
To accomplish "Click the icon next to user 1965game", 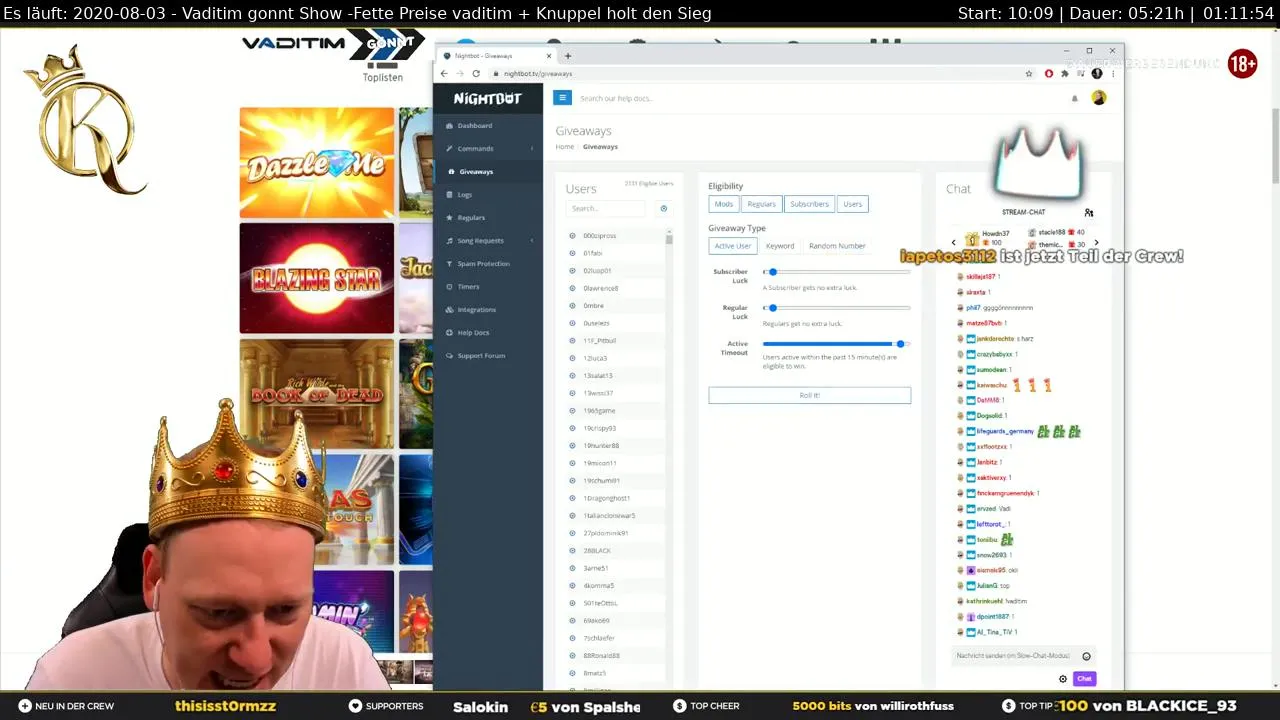I will pos(572,411).
